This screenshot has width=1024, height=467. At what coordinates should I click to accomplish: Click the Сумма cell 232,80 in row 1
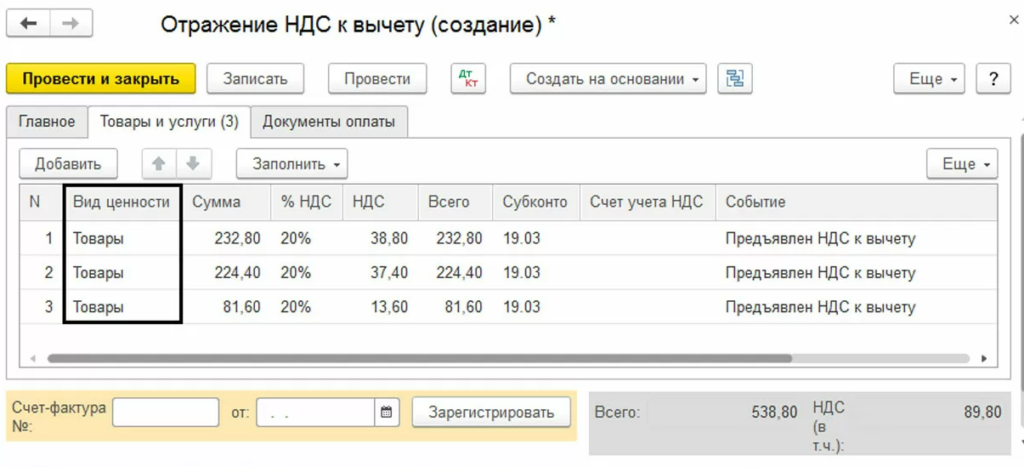pos(227,238)
